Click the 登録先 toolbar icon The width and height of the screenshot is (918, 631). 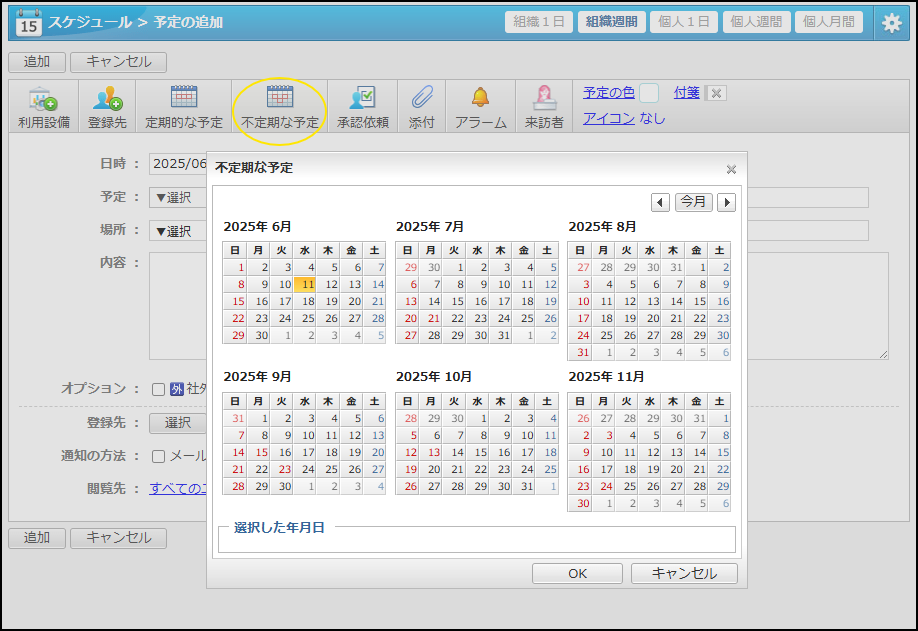tap(107, 107)
